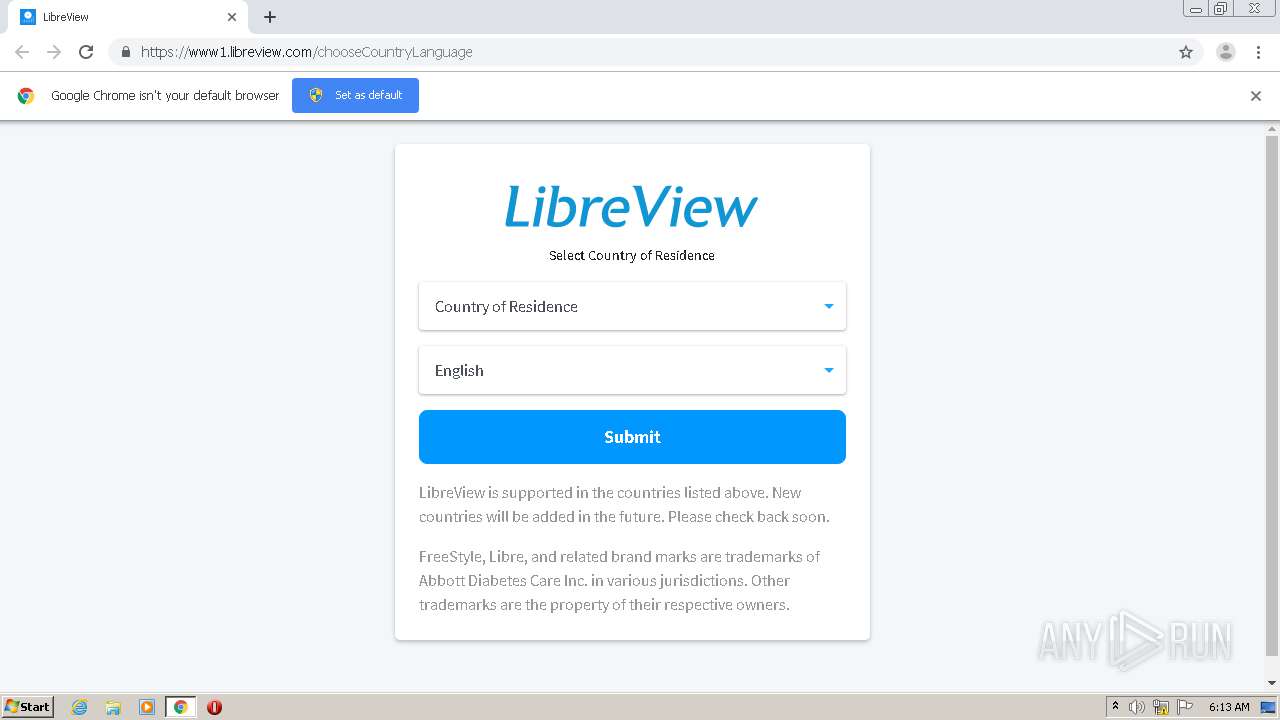
Task: Click the system tray volume icon
Action: (x=1137, y=707)
